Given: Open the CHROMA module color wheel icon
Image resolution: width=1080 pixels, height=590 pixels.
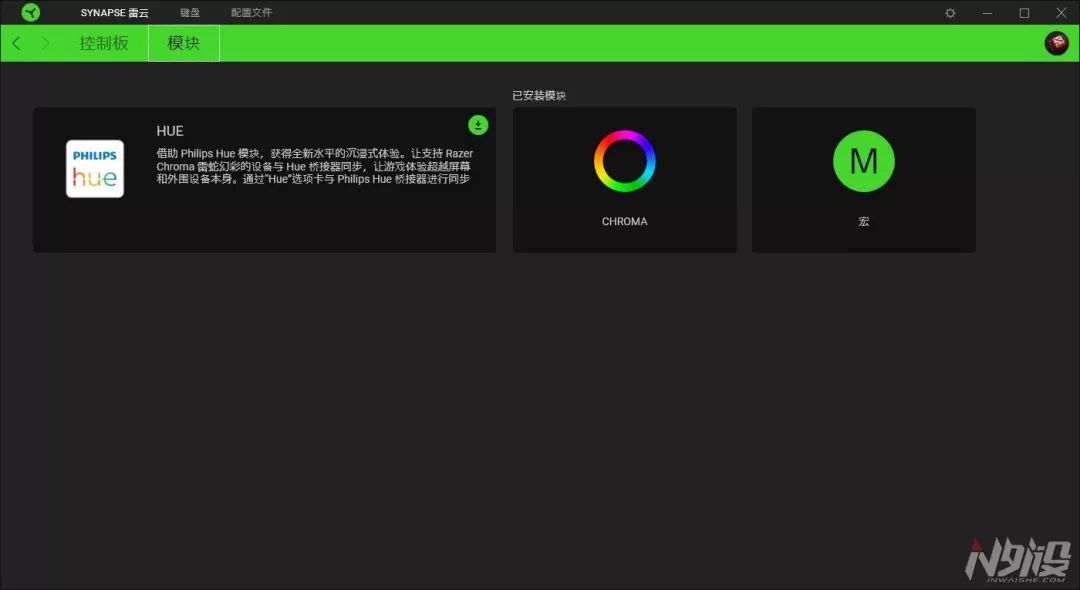Looking at the screenshot, I should click(624, 160).
